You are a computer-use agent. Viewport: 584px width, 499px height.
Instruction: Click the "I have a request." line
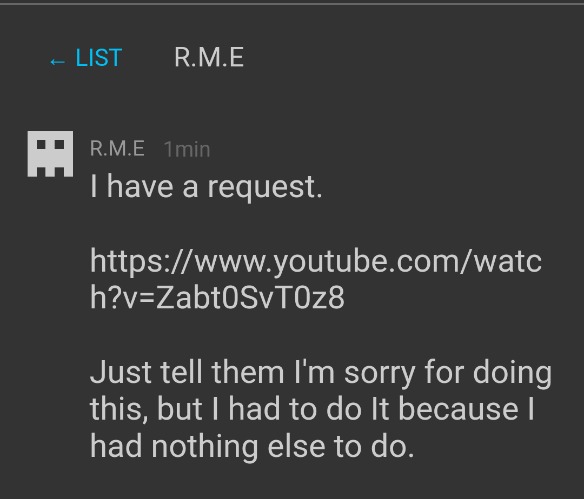pos(206,187)
